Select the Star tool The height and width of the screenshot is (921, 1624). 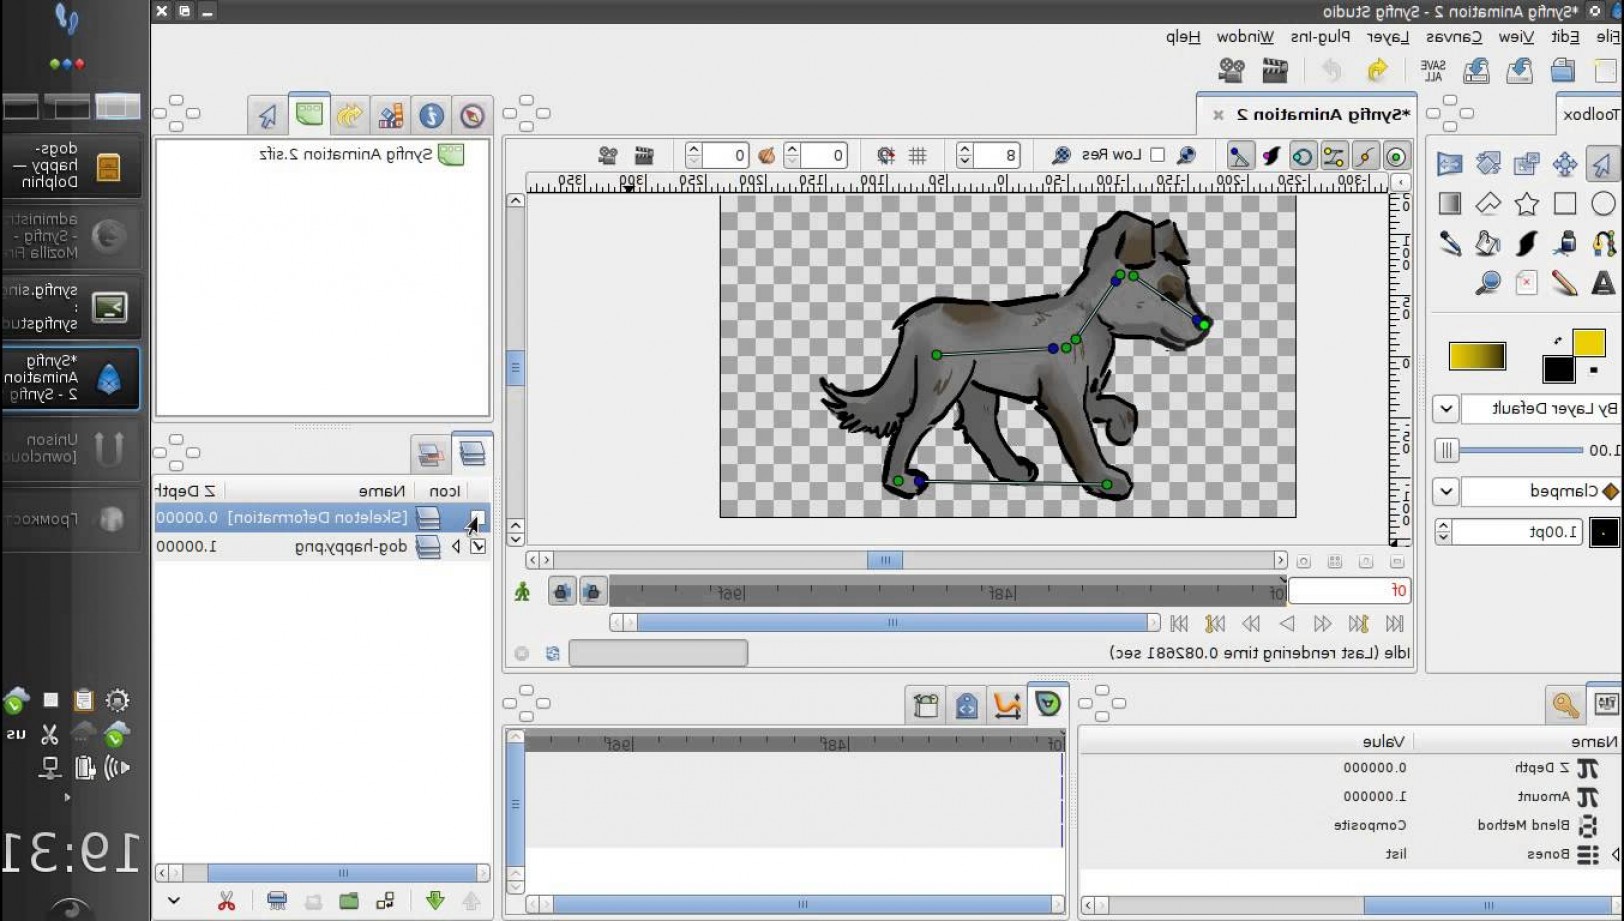[x=1526, y=202]
